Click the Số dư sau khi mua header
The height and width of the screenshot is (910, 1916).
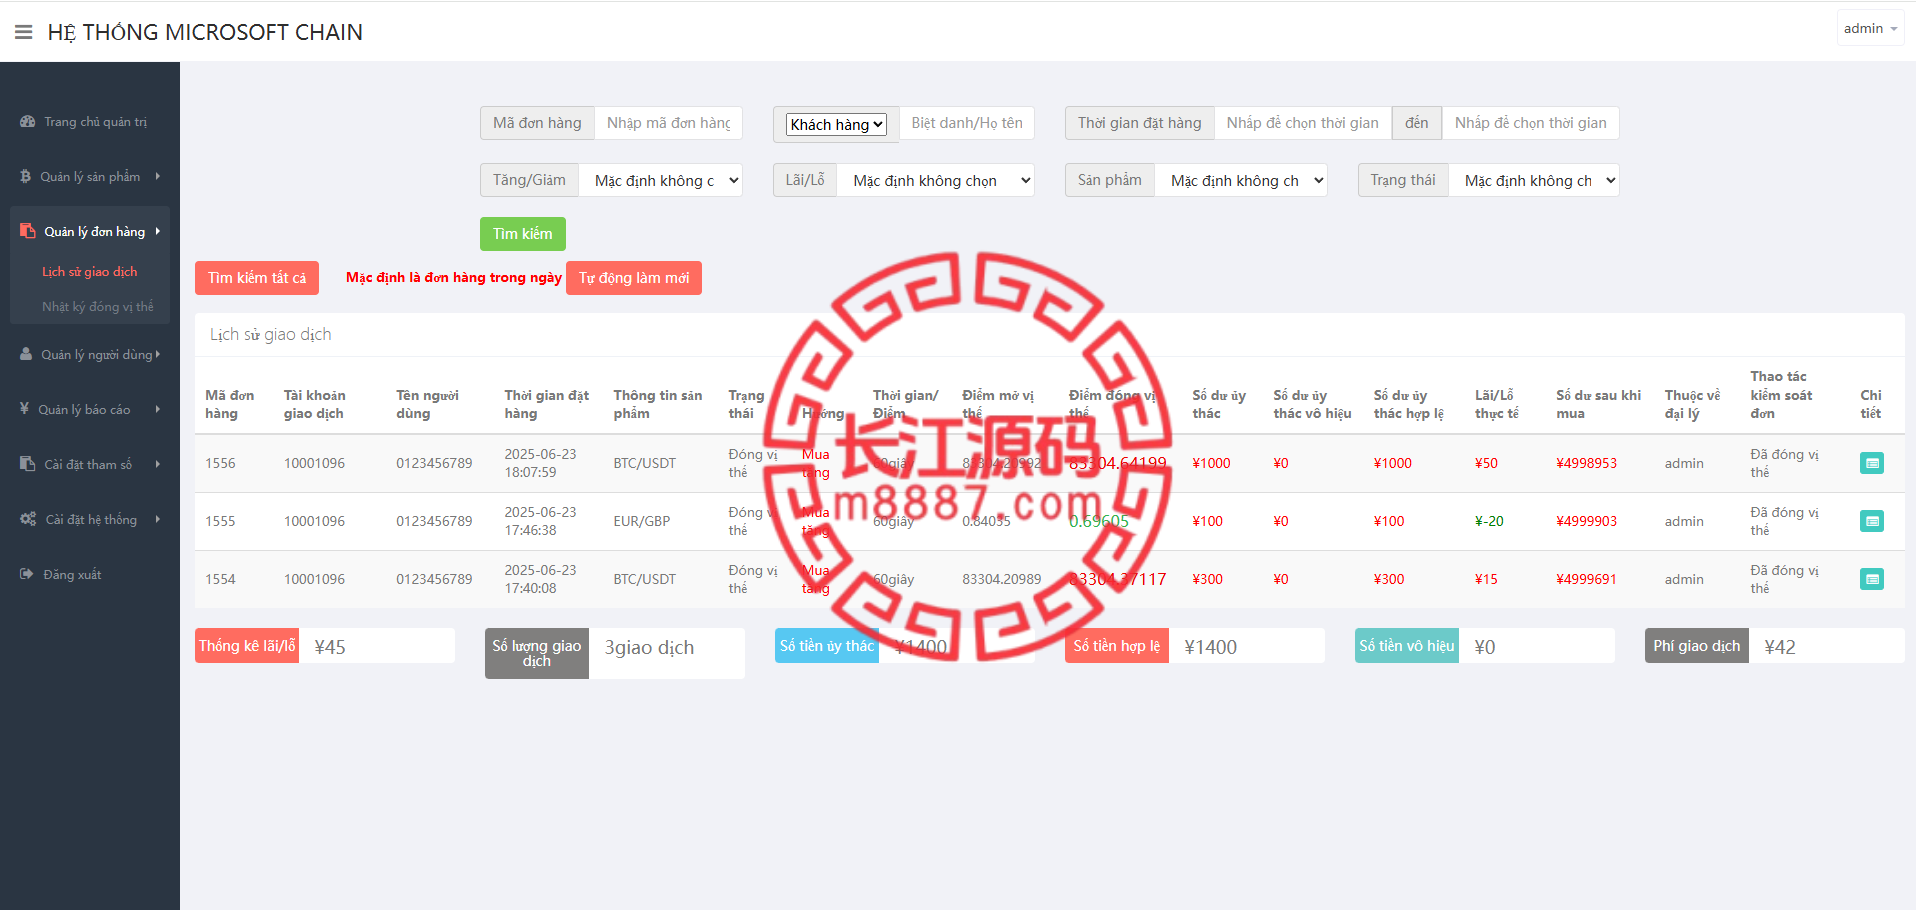tap(1599, 404)
